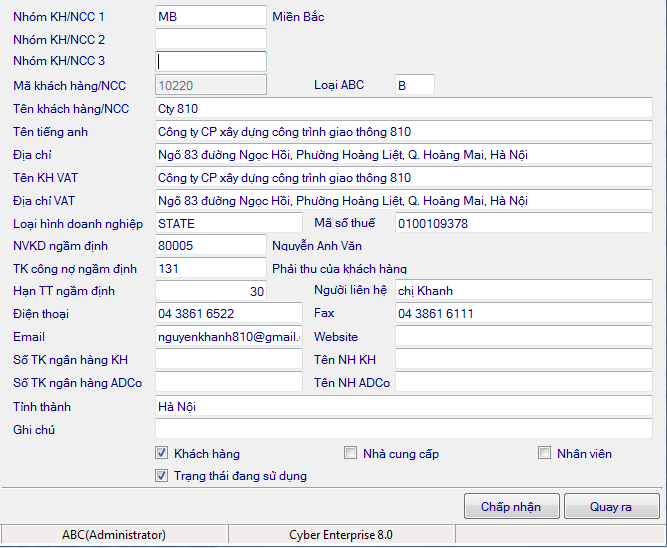Click the Loại ABC label

pos(339,85)
